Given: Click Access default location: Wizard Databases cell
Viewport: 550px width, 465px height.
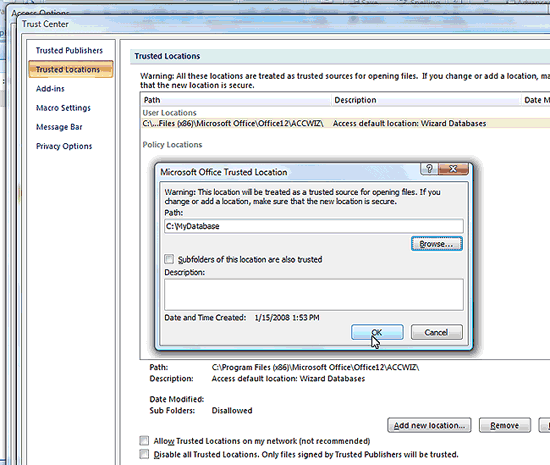Looking at the screenshot, I should pos(409,123).
